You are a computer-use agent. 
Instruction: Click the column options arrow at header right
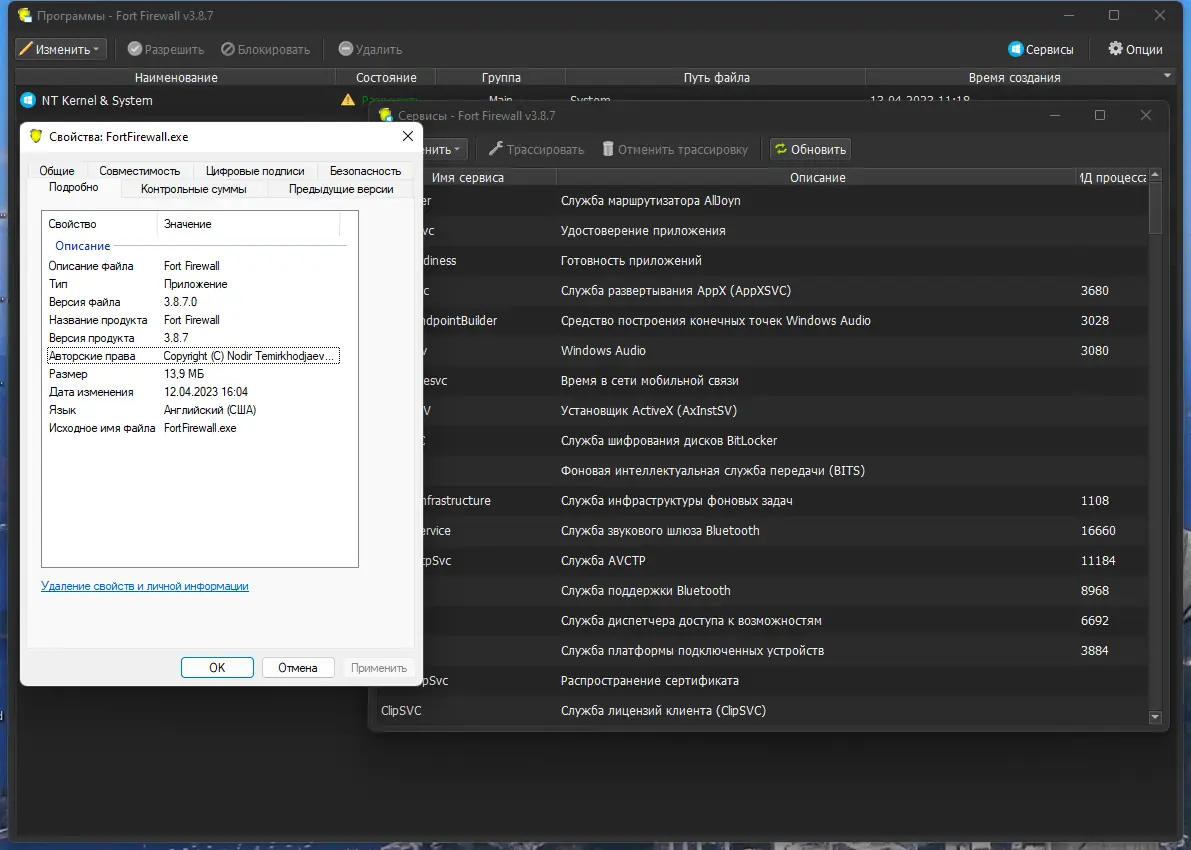coord(1167,76)
